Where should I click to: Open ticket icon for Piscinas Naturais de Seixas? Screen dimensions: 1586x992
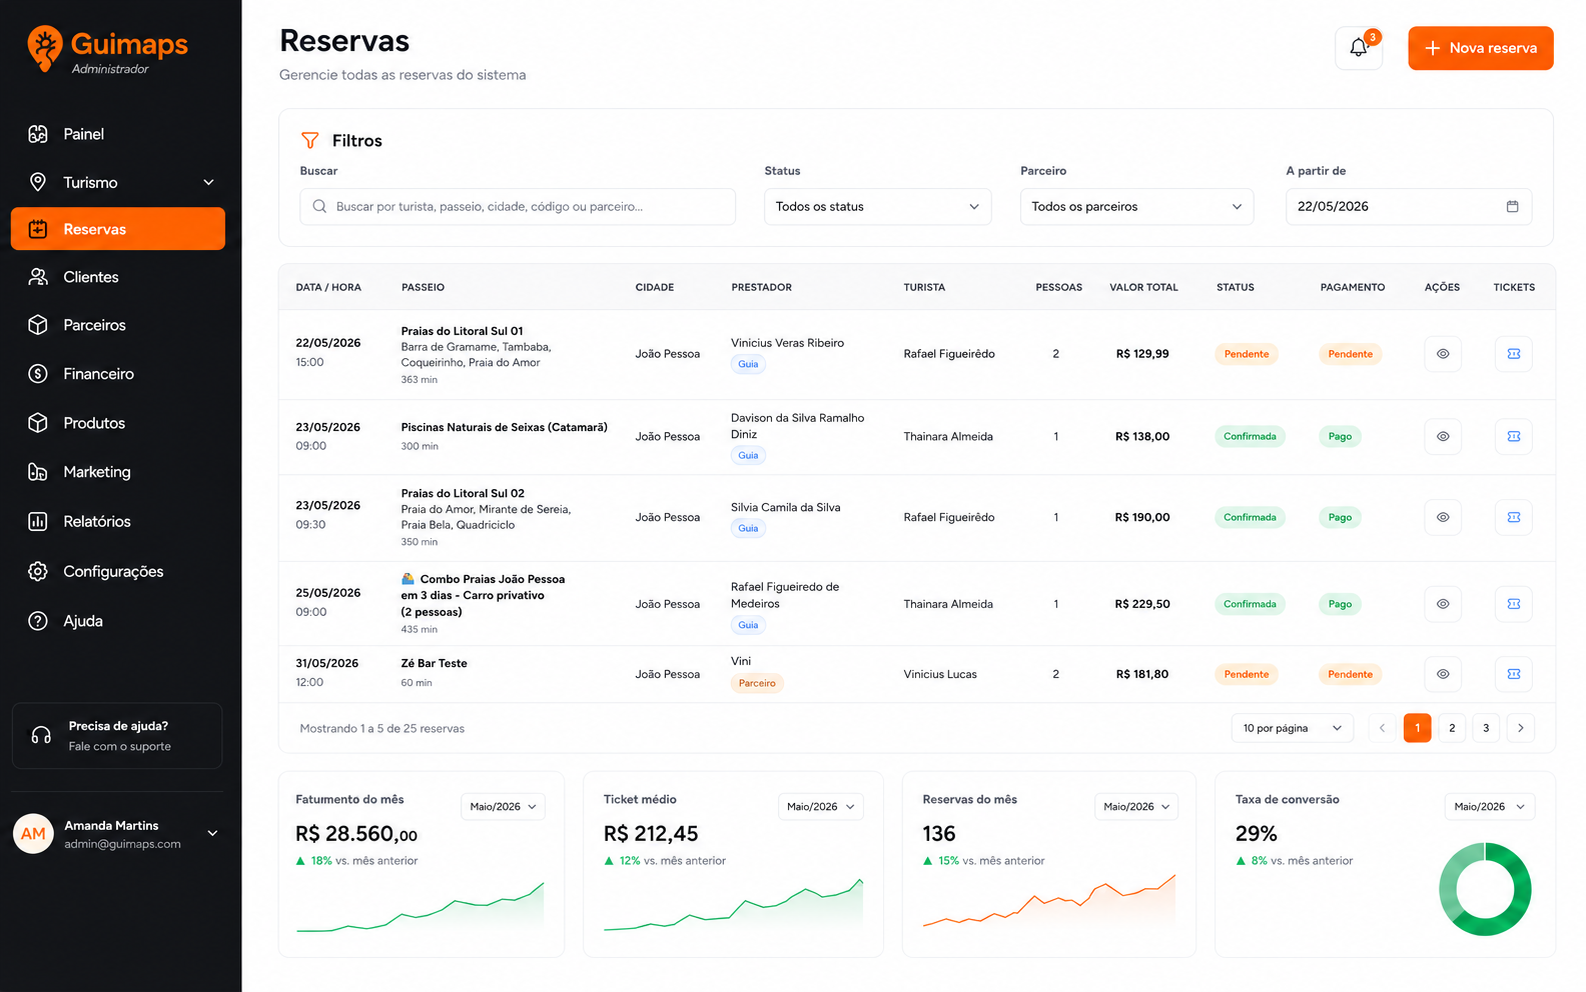click(1514, 436)
